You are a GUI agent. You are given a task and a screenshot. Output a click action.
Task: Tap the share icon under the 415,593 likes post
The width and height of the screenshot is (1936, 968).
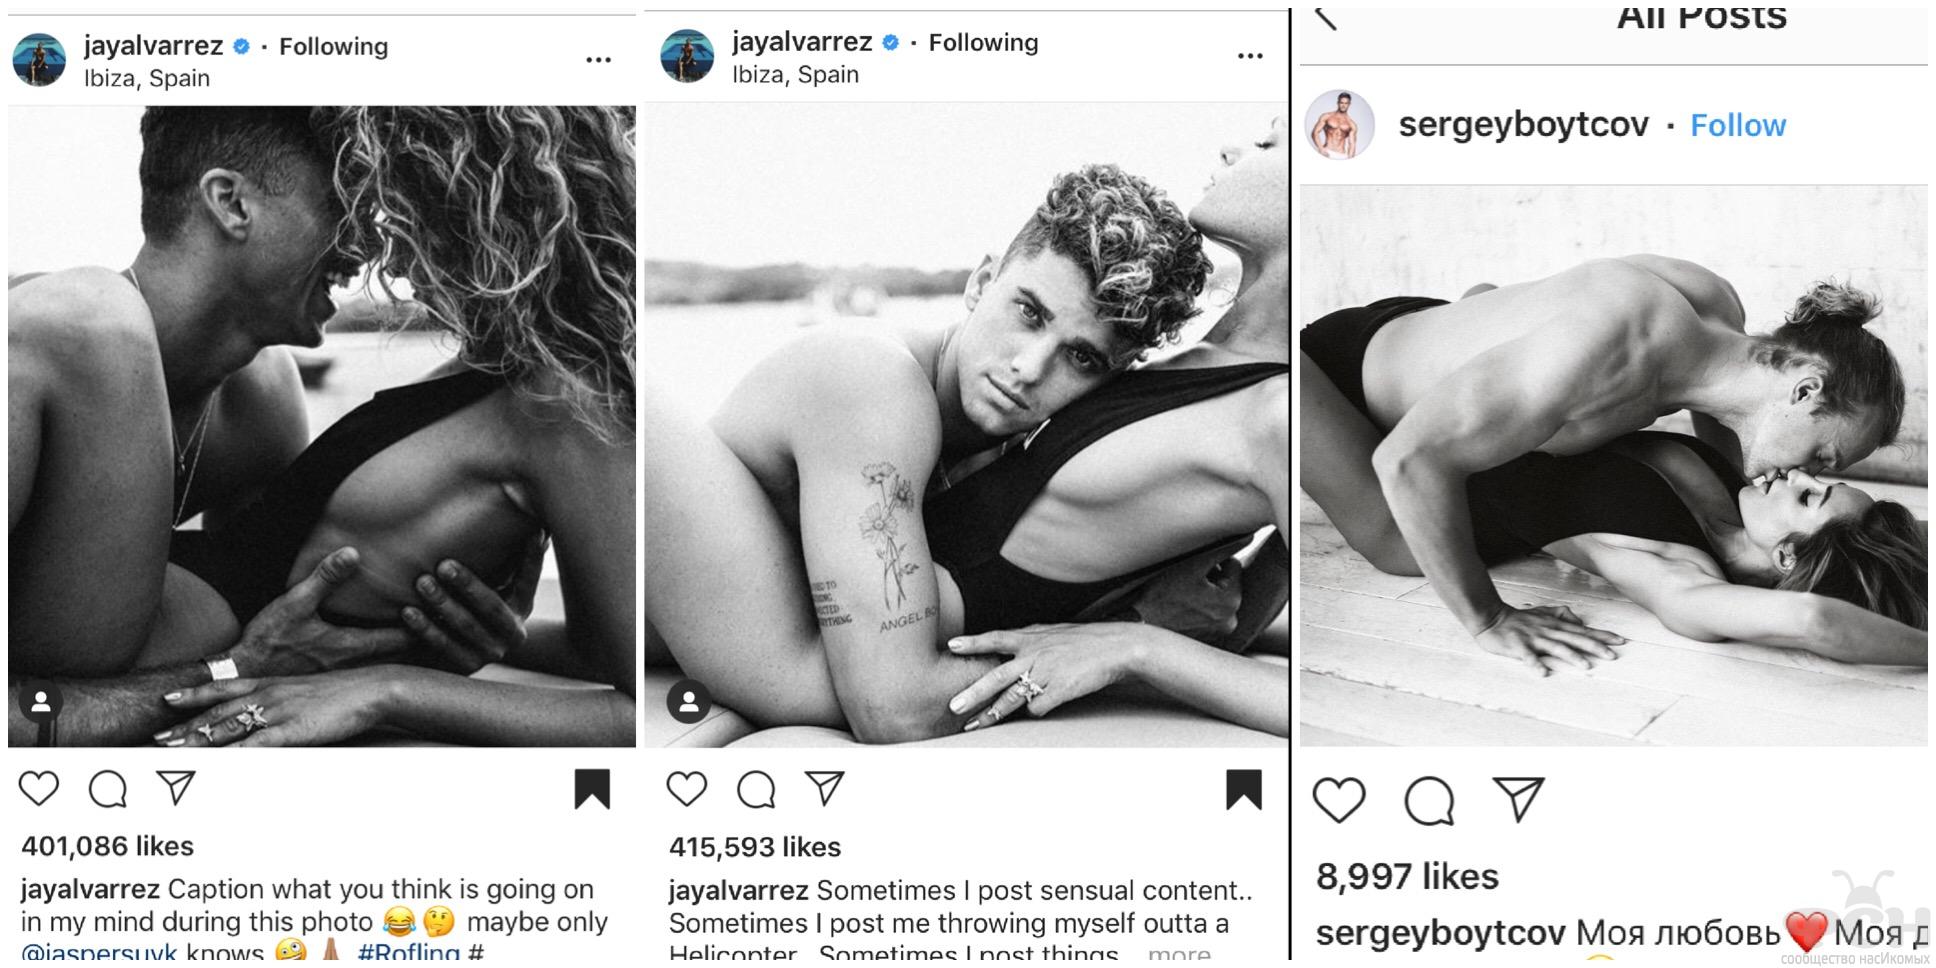coord(825,788)
